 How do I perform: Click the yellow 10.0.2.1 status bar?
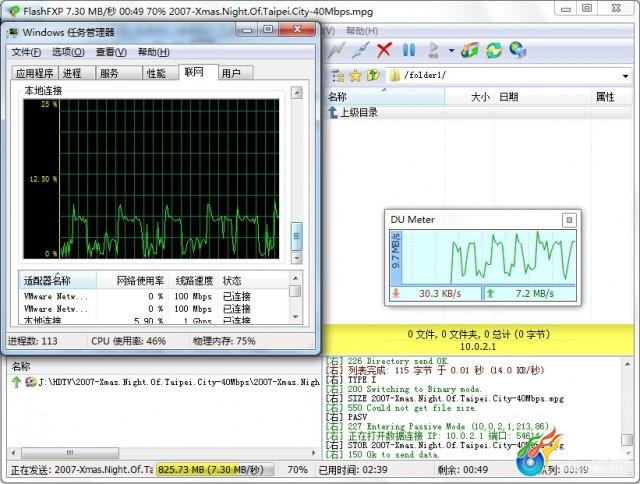(478, 340)
